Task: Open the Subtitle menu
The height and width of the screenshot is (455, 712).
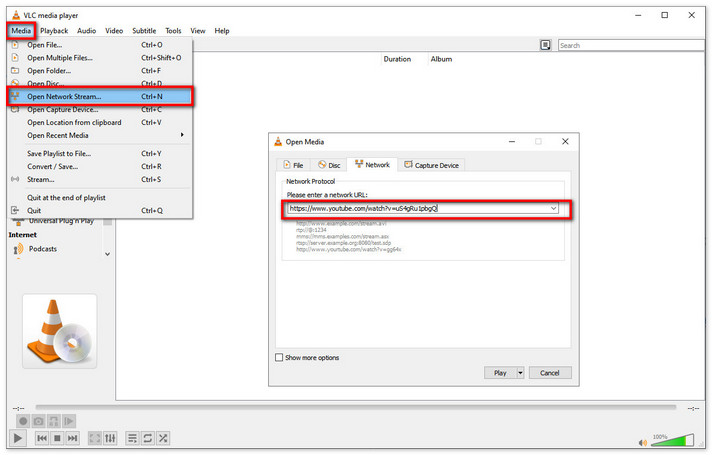Action: (x=144, y=31)
